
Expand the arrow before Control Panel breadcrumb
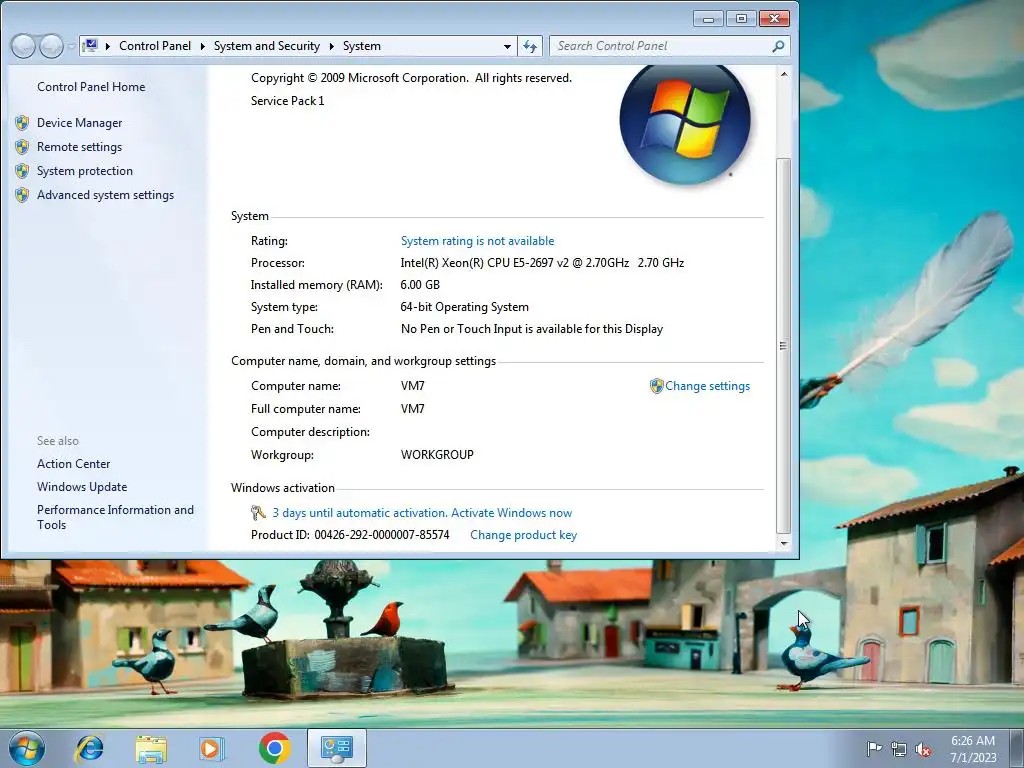(108, 46)
